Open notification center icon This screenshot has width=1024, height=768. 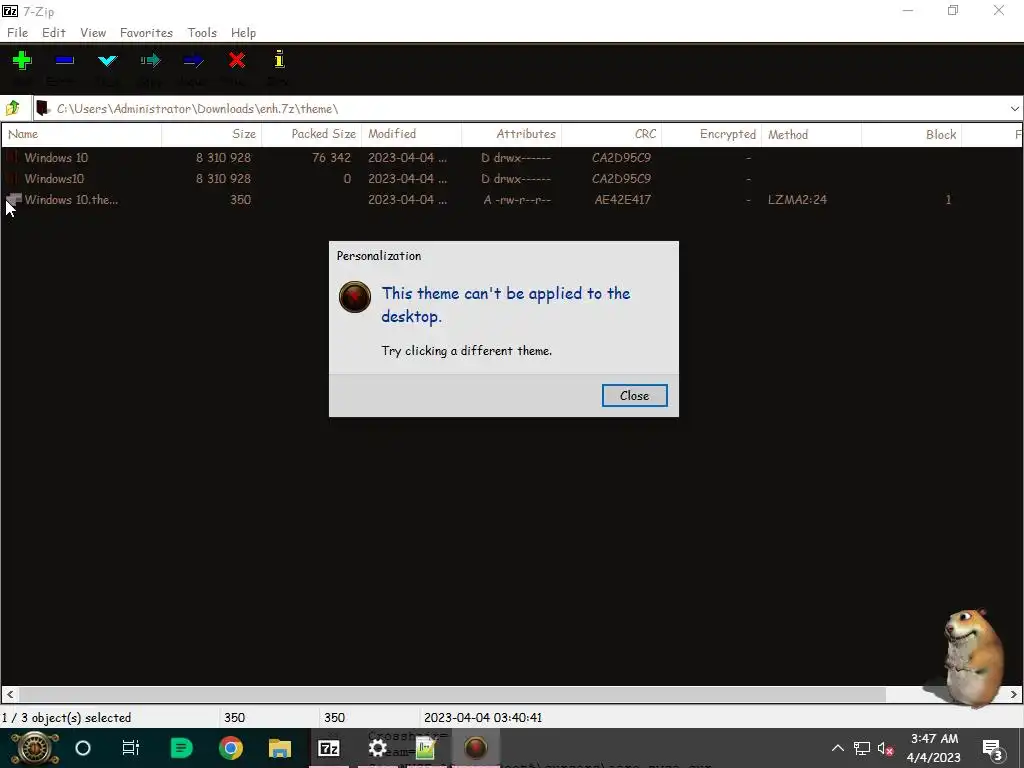click(x=993, y=750)
